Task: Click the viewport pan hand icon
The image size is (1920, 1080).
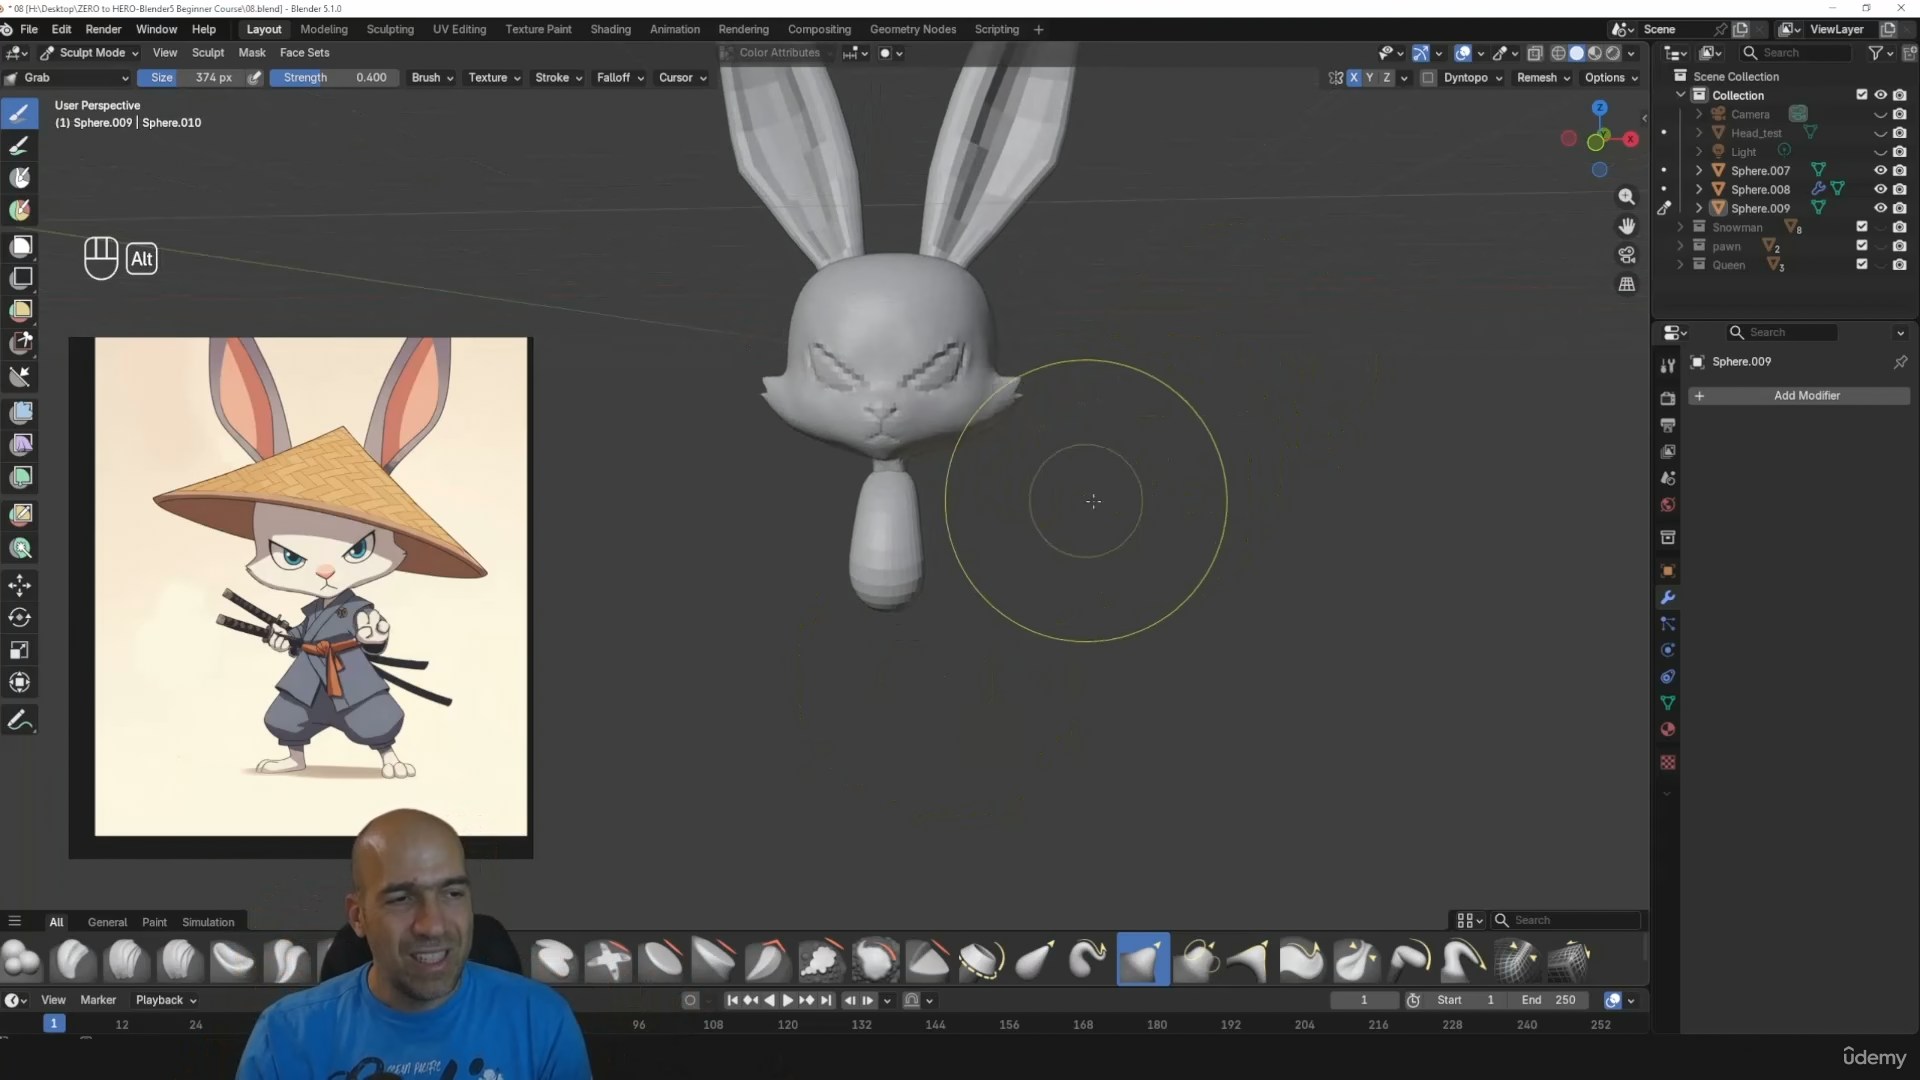Action: pyautogui.click(x=1627, y=226)
